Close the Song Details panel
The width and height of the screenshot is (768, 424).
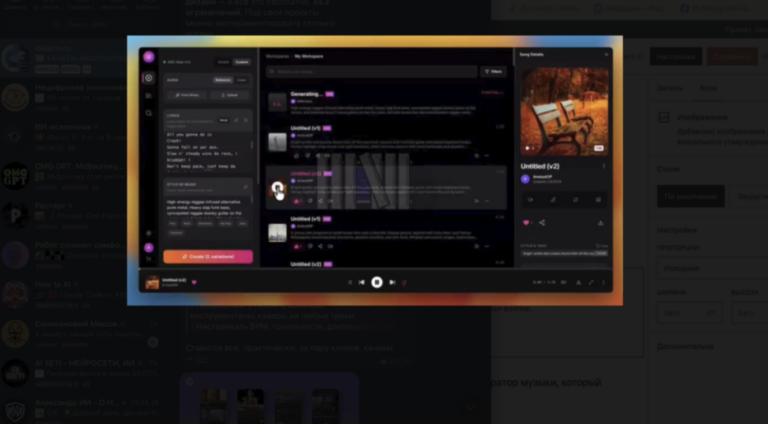pyautogui.click(x=606, y=54)
